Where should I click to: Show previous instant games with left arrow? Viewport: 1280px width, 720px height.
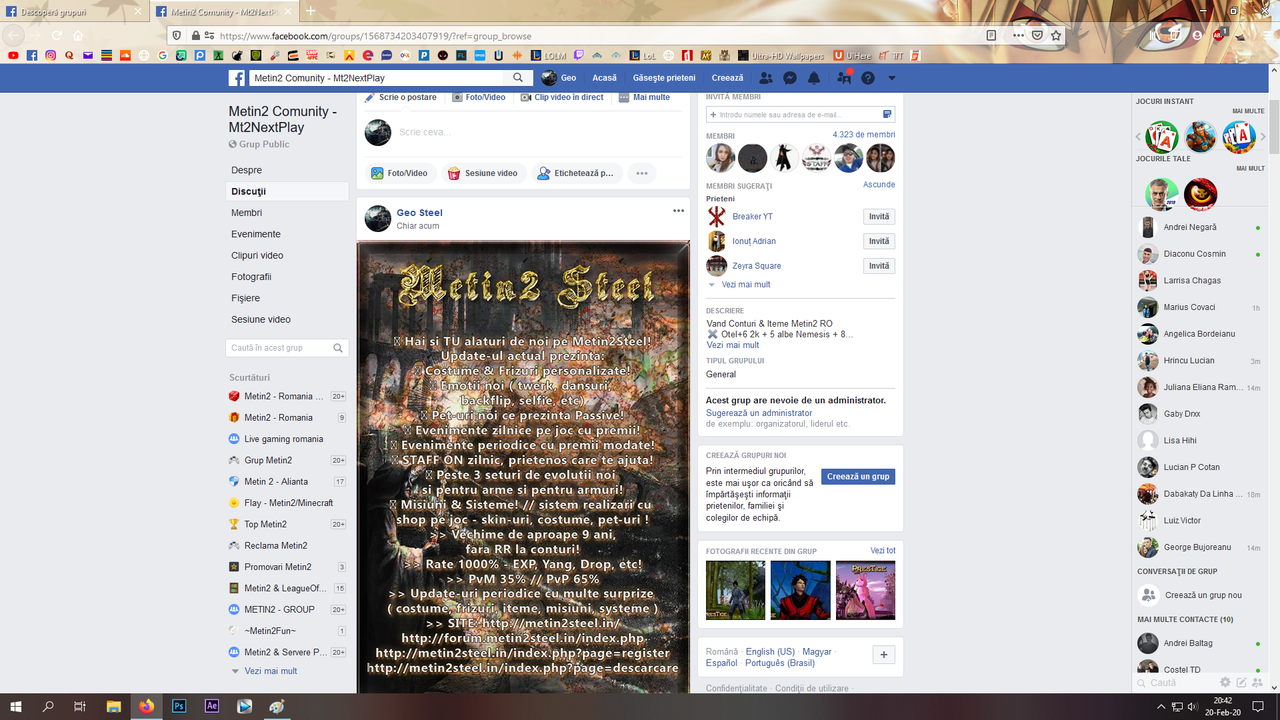pos(1139,137)
